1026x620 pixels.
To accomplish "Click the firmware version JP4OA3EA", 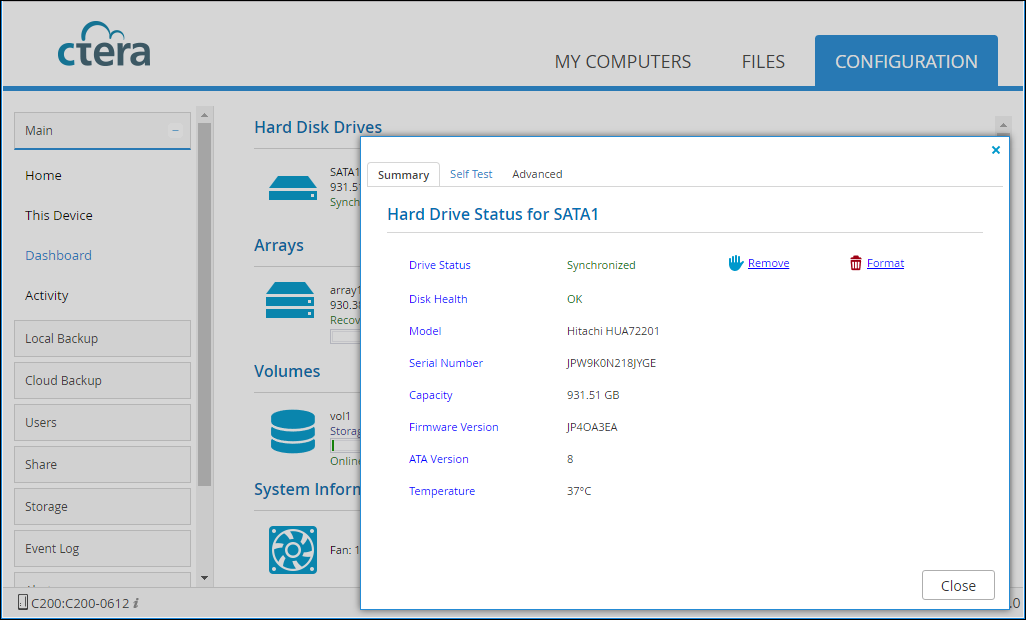I will pyautogui.click(x=592, y=427).
